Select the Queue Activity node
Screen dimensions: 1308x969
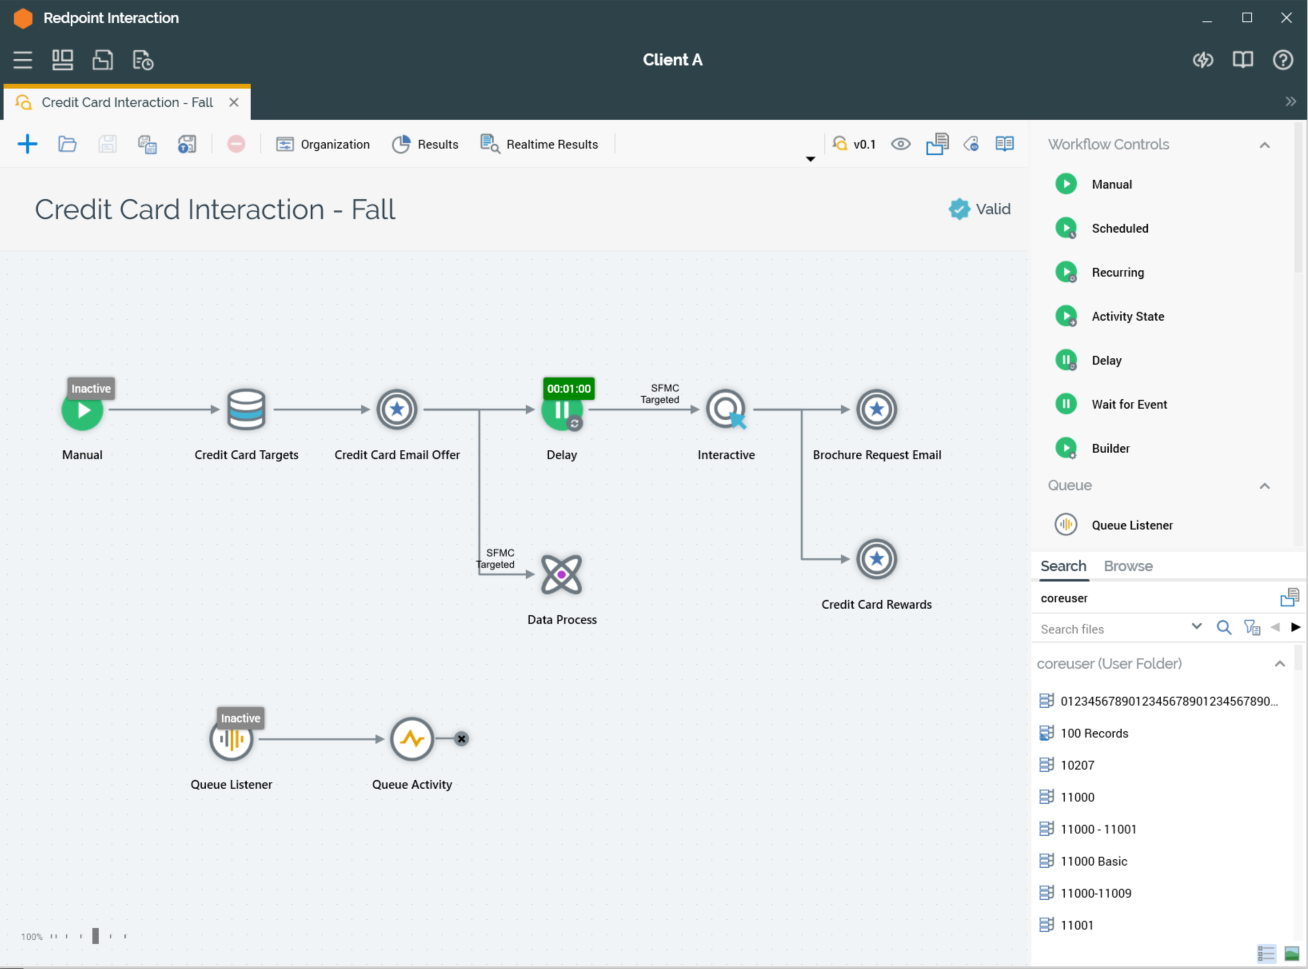click(411, 740)
